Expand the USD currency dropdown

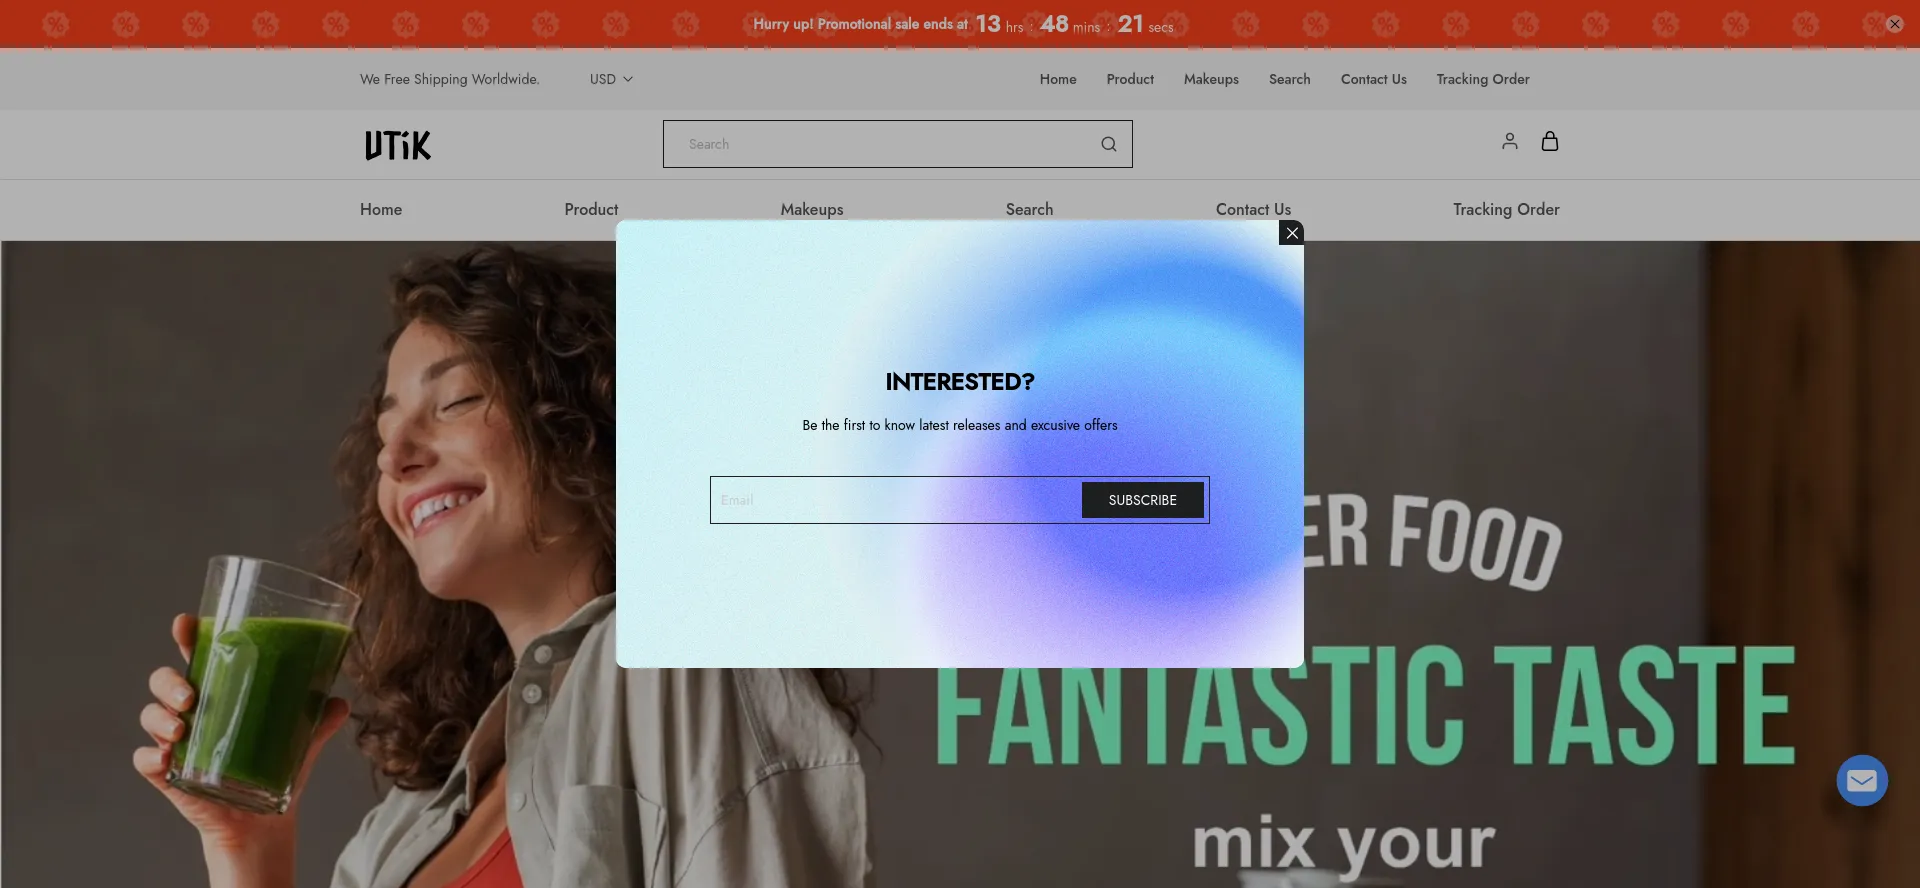611,79
